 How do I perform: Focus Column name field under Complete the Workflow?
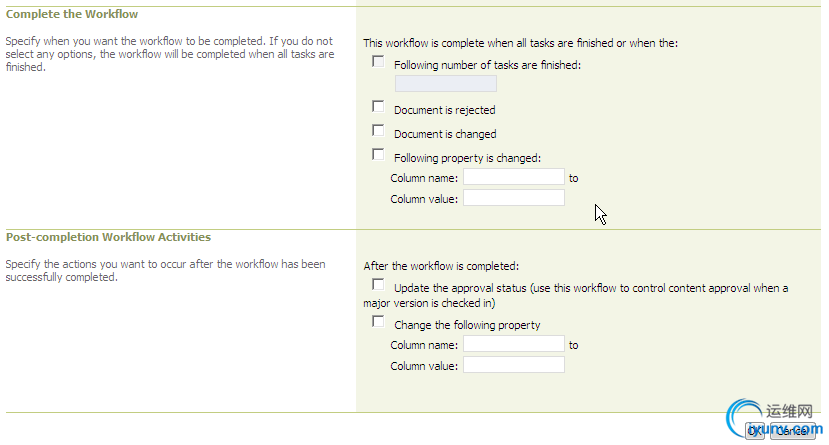point(514,177)
